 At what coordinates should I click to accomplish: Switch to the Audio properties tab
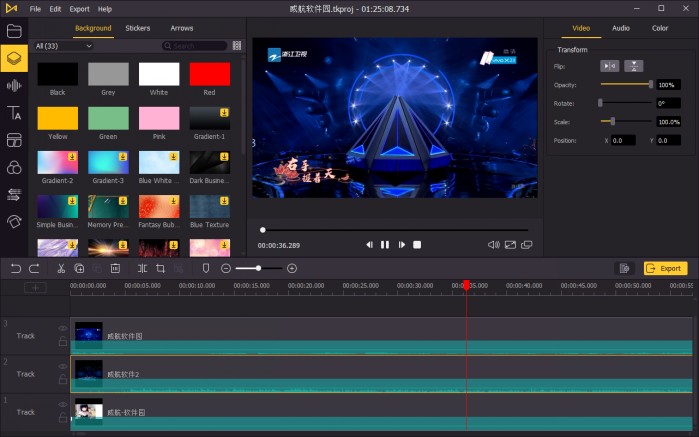coord(621,28)
